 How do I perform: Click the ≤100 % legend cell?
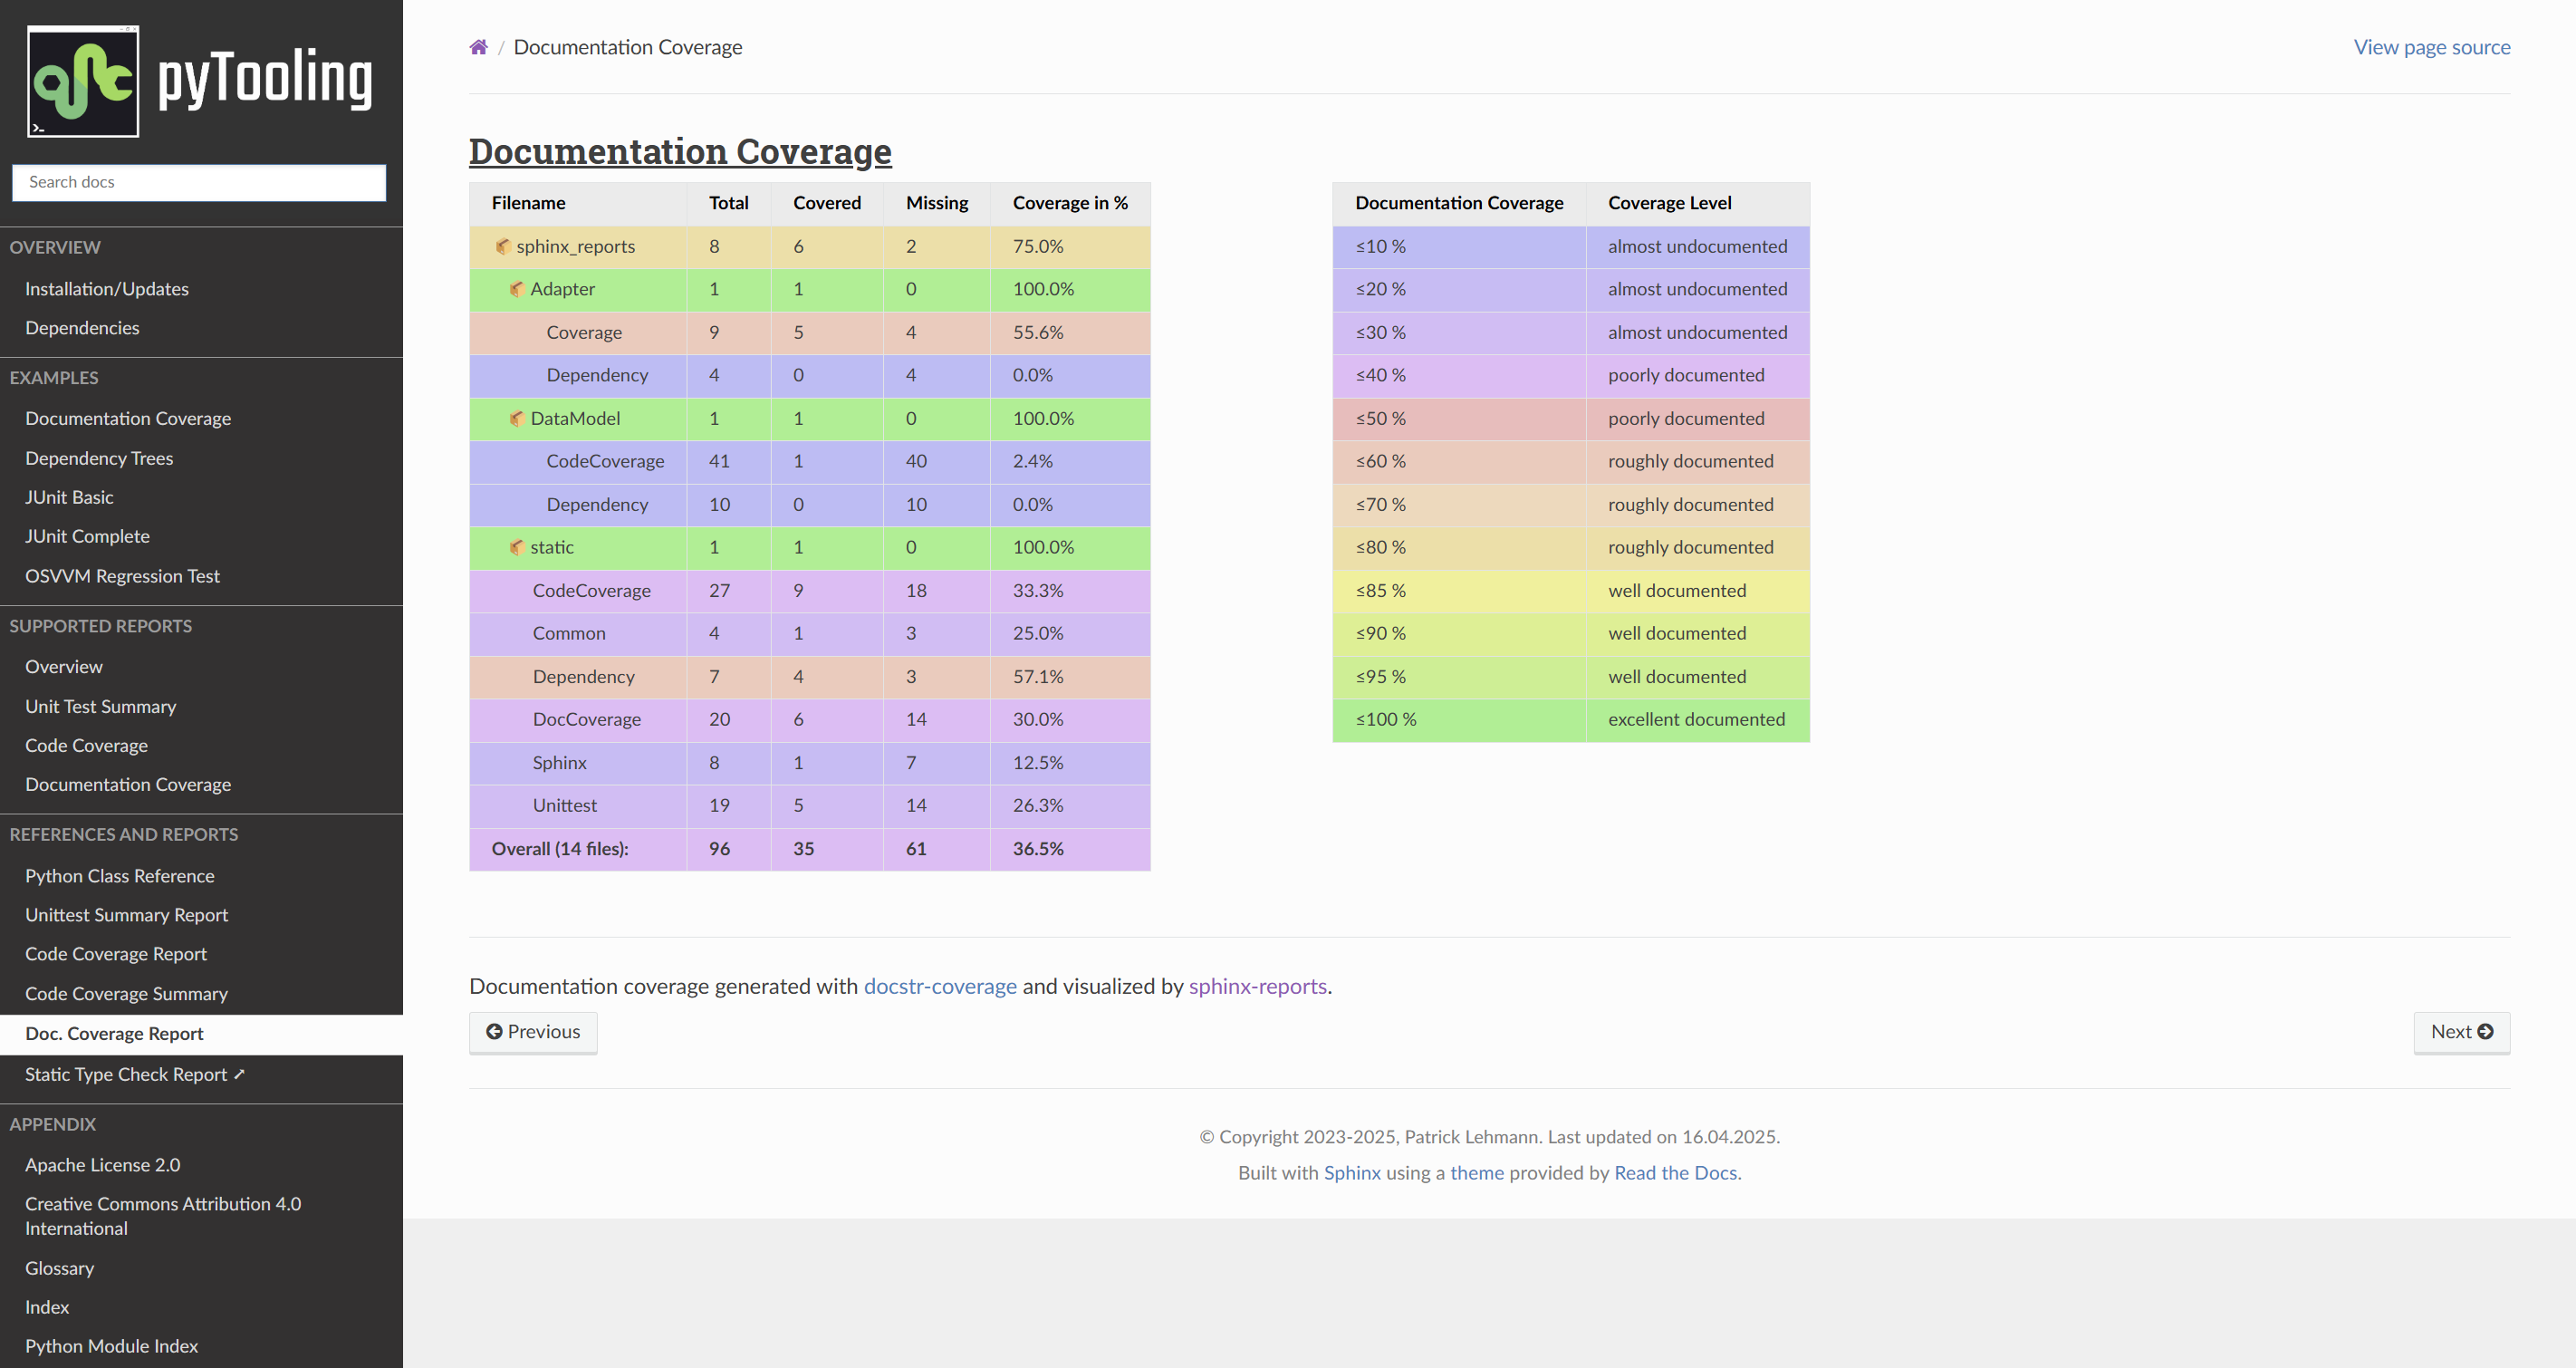point(1459,719)
